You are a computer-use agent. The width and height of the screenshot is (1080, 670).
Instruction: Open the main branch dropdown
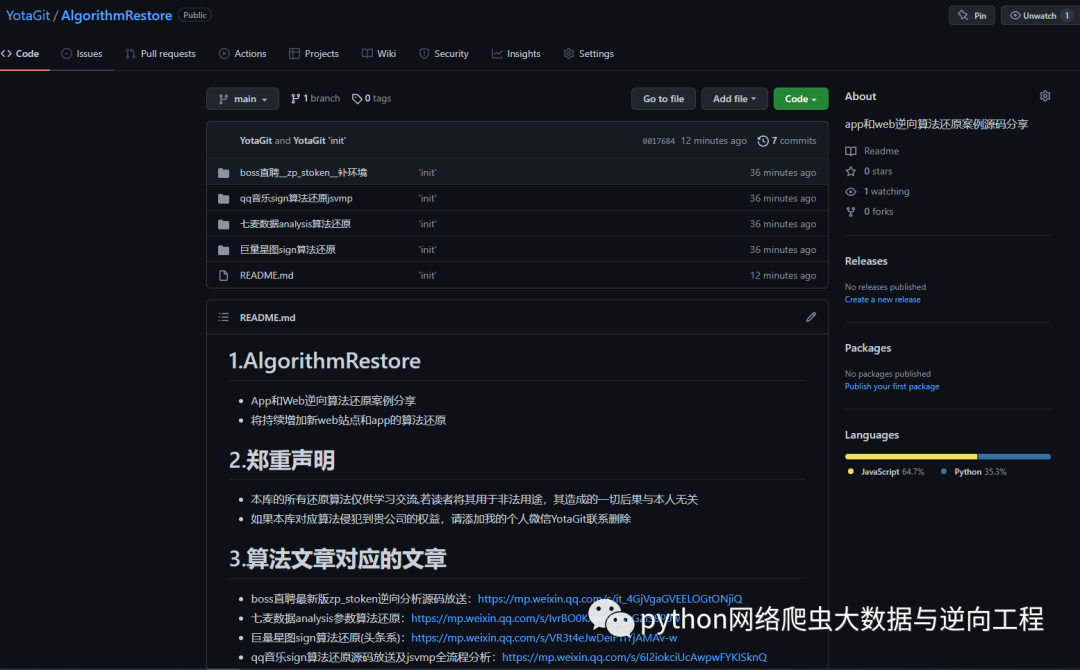click(x=242, y=98)
